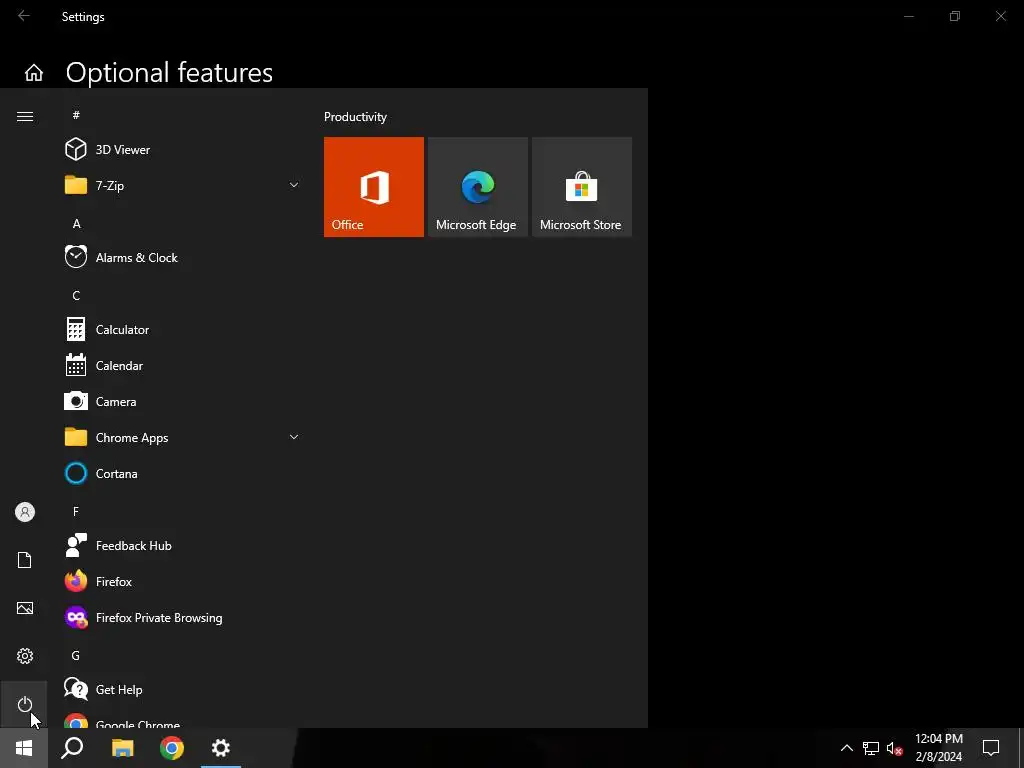This screenshot has width=1024, height=768.
Task: Launch Calculator from the app list
Action: 182,330
